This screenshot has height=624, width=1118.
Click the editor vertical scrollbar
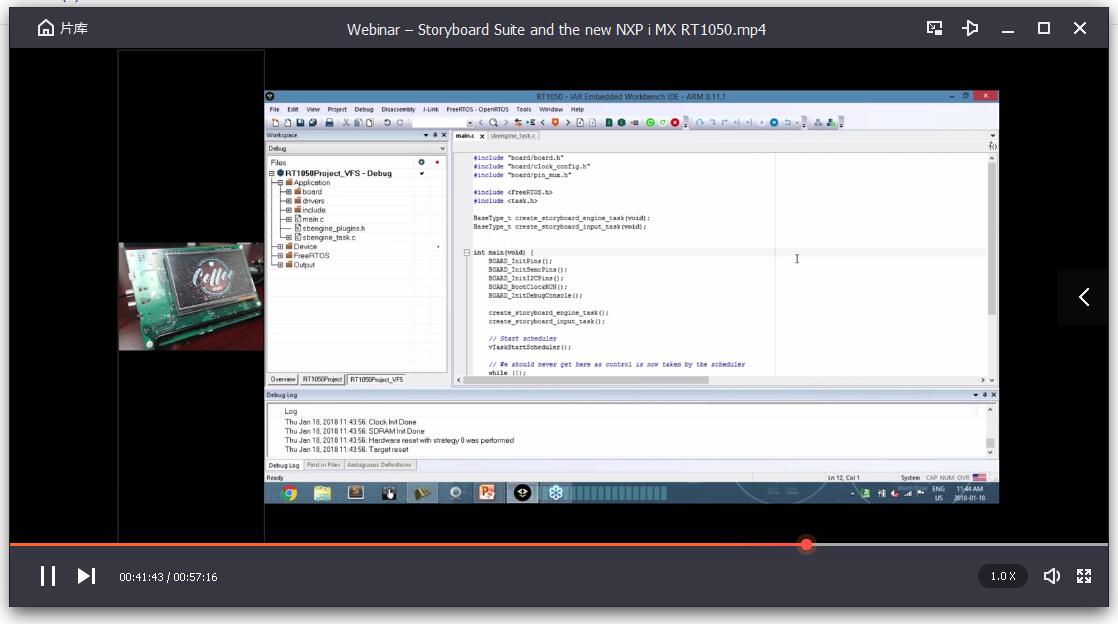tap(991, 239)
